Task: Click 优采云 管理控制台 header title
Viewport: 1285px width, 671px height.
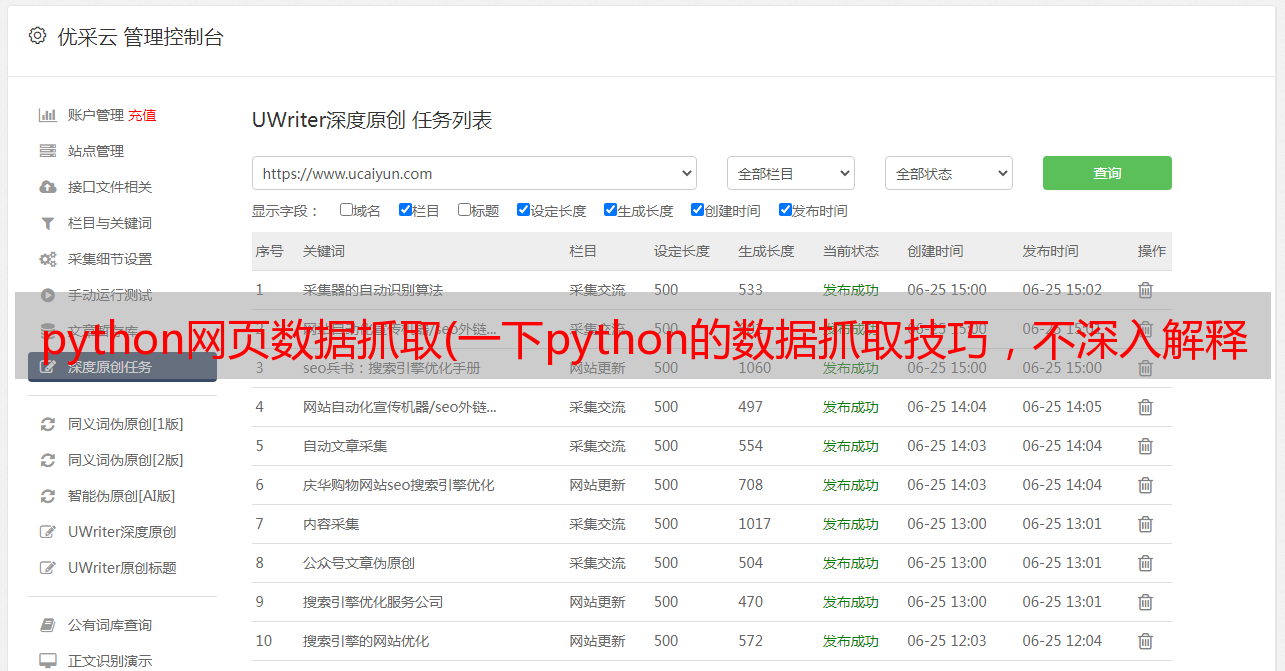Action: (140, 37)
